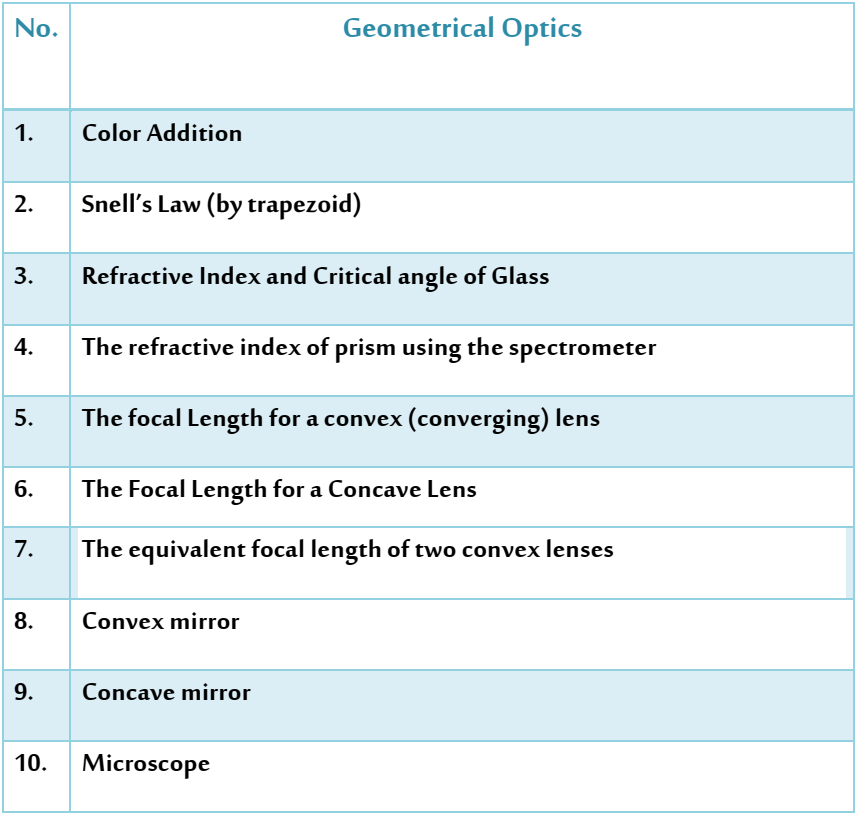This screenshot has height=820, width=860.
Task: Click row number "1." cell
Action: click(x=25, y=134)
